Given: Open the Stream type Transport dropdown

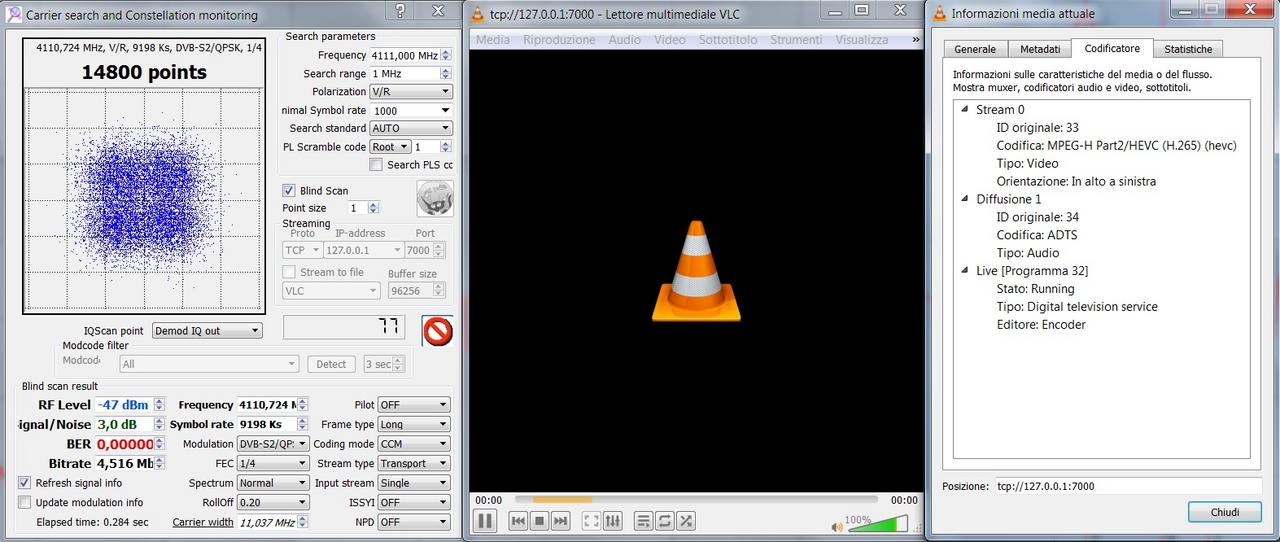Looking at the screenshot, I should pyautogui.click(x=413, y=463).
